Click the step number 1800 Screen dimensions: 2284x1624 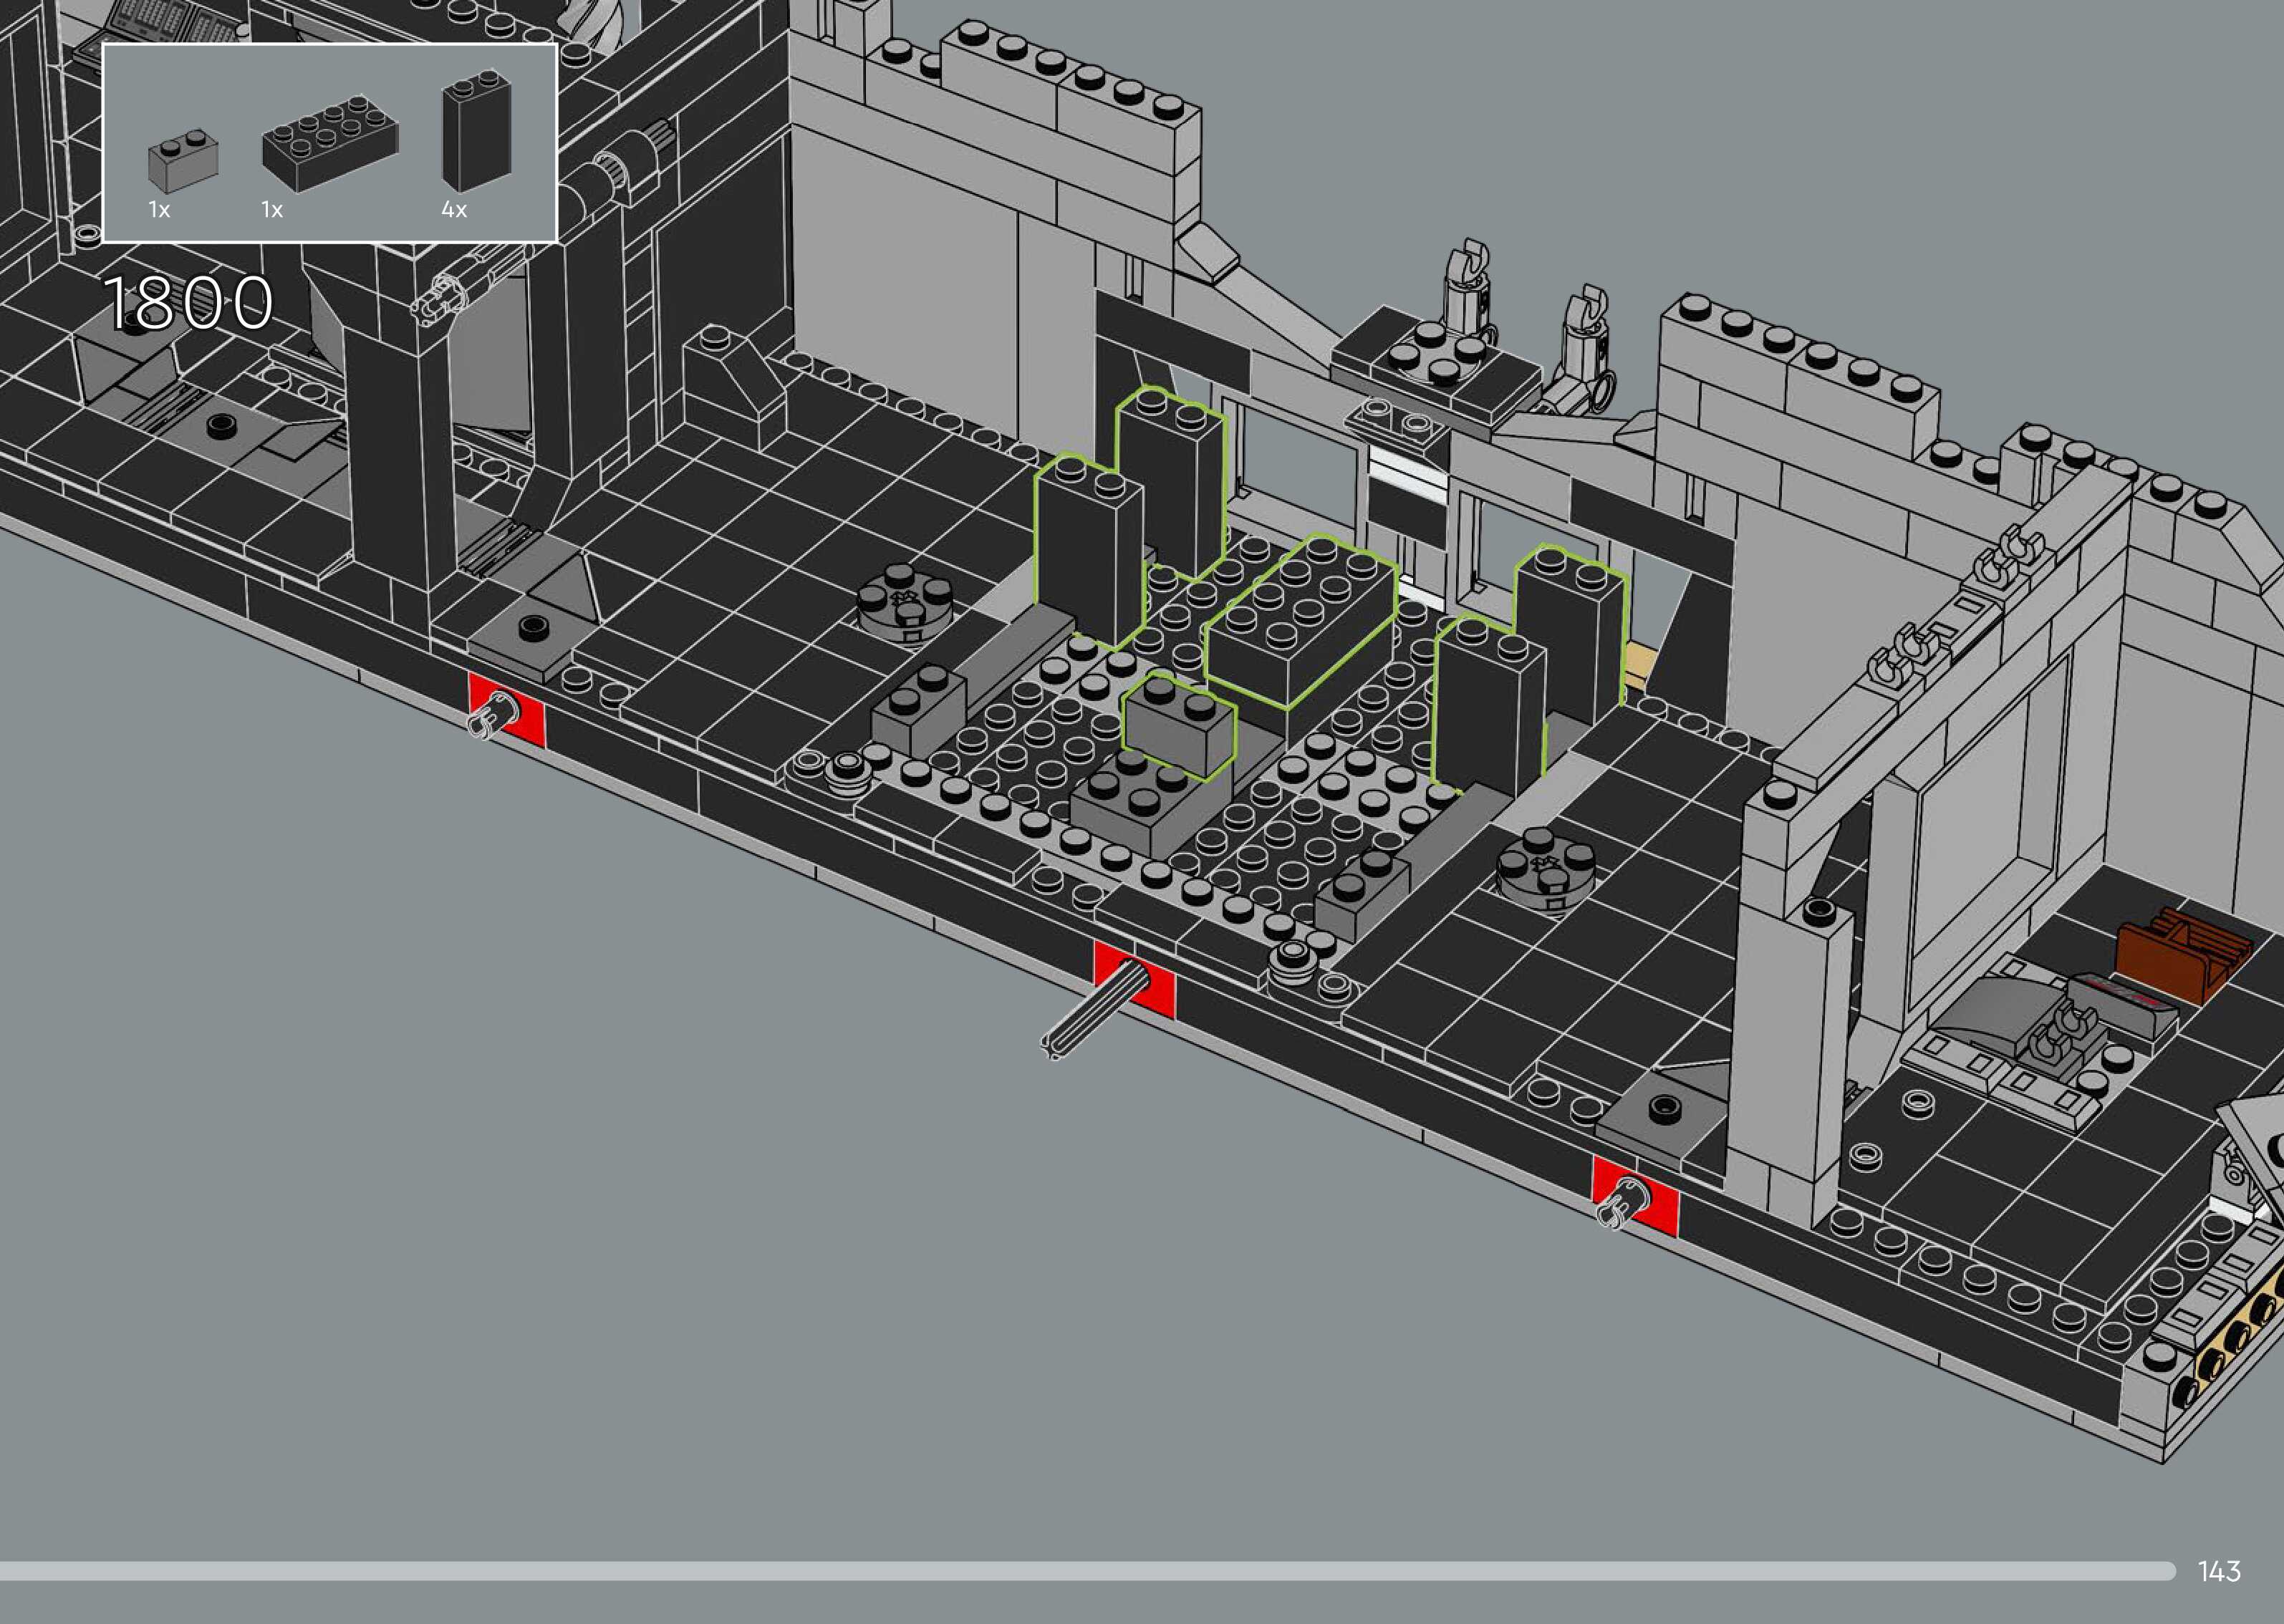pyautogui.click(x=188, y=303)
